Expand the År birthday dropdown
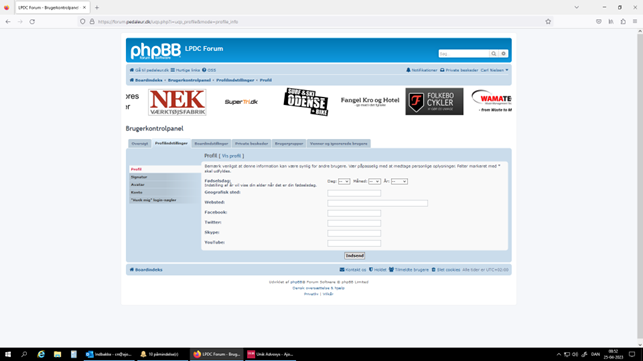Screen dimensions: 643x361 399,181
